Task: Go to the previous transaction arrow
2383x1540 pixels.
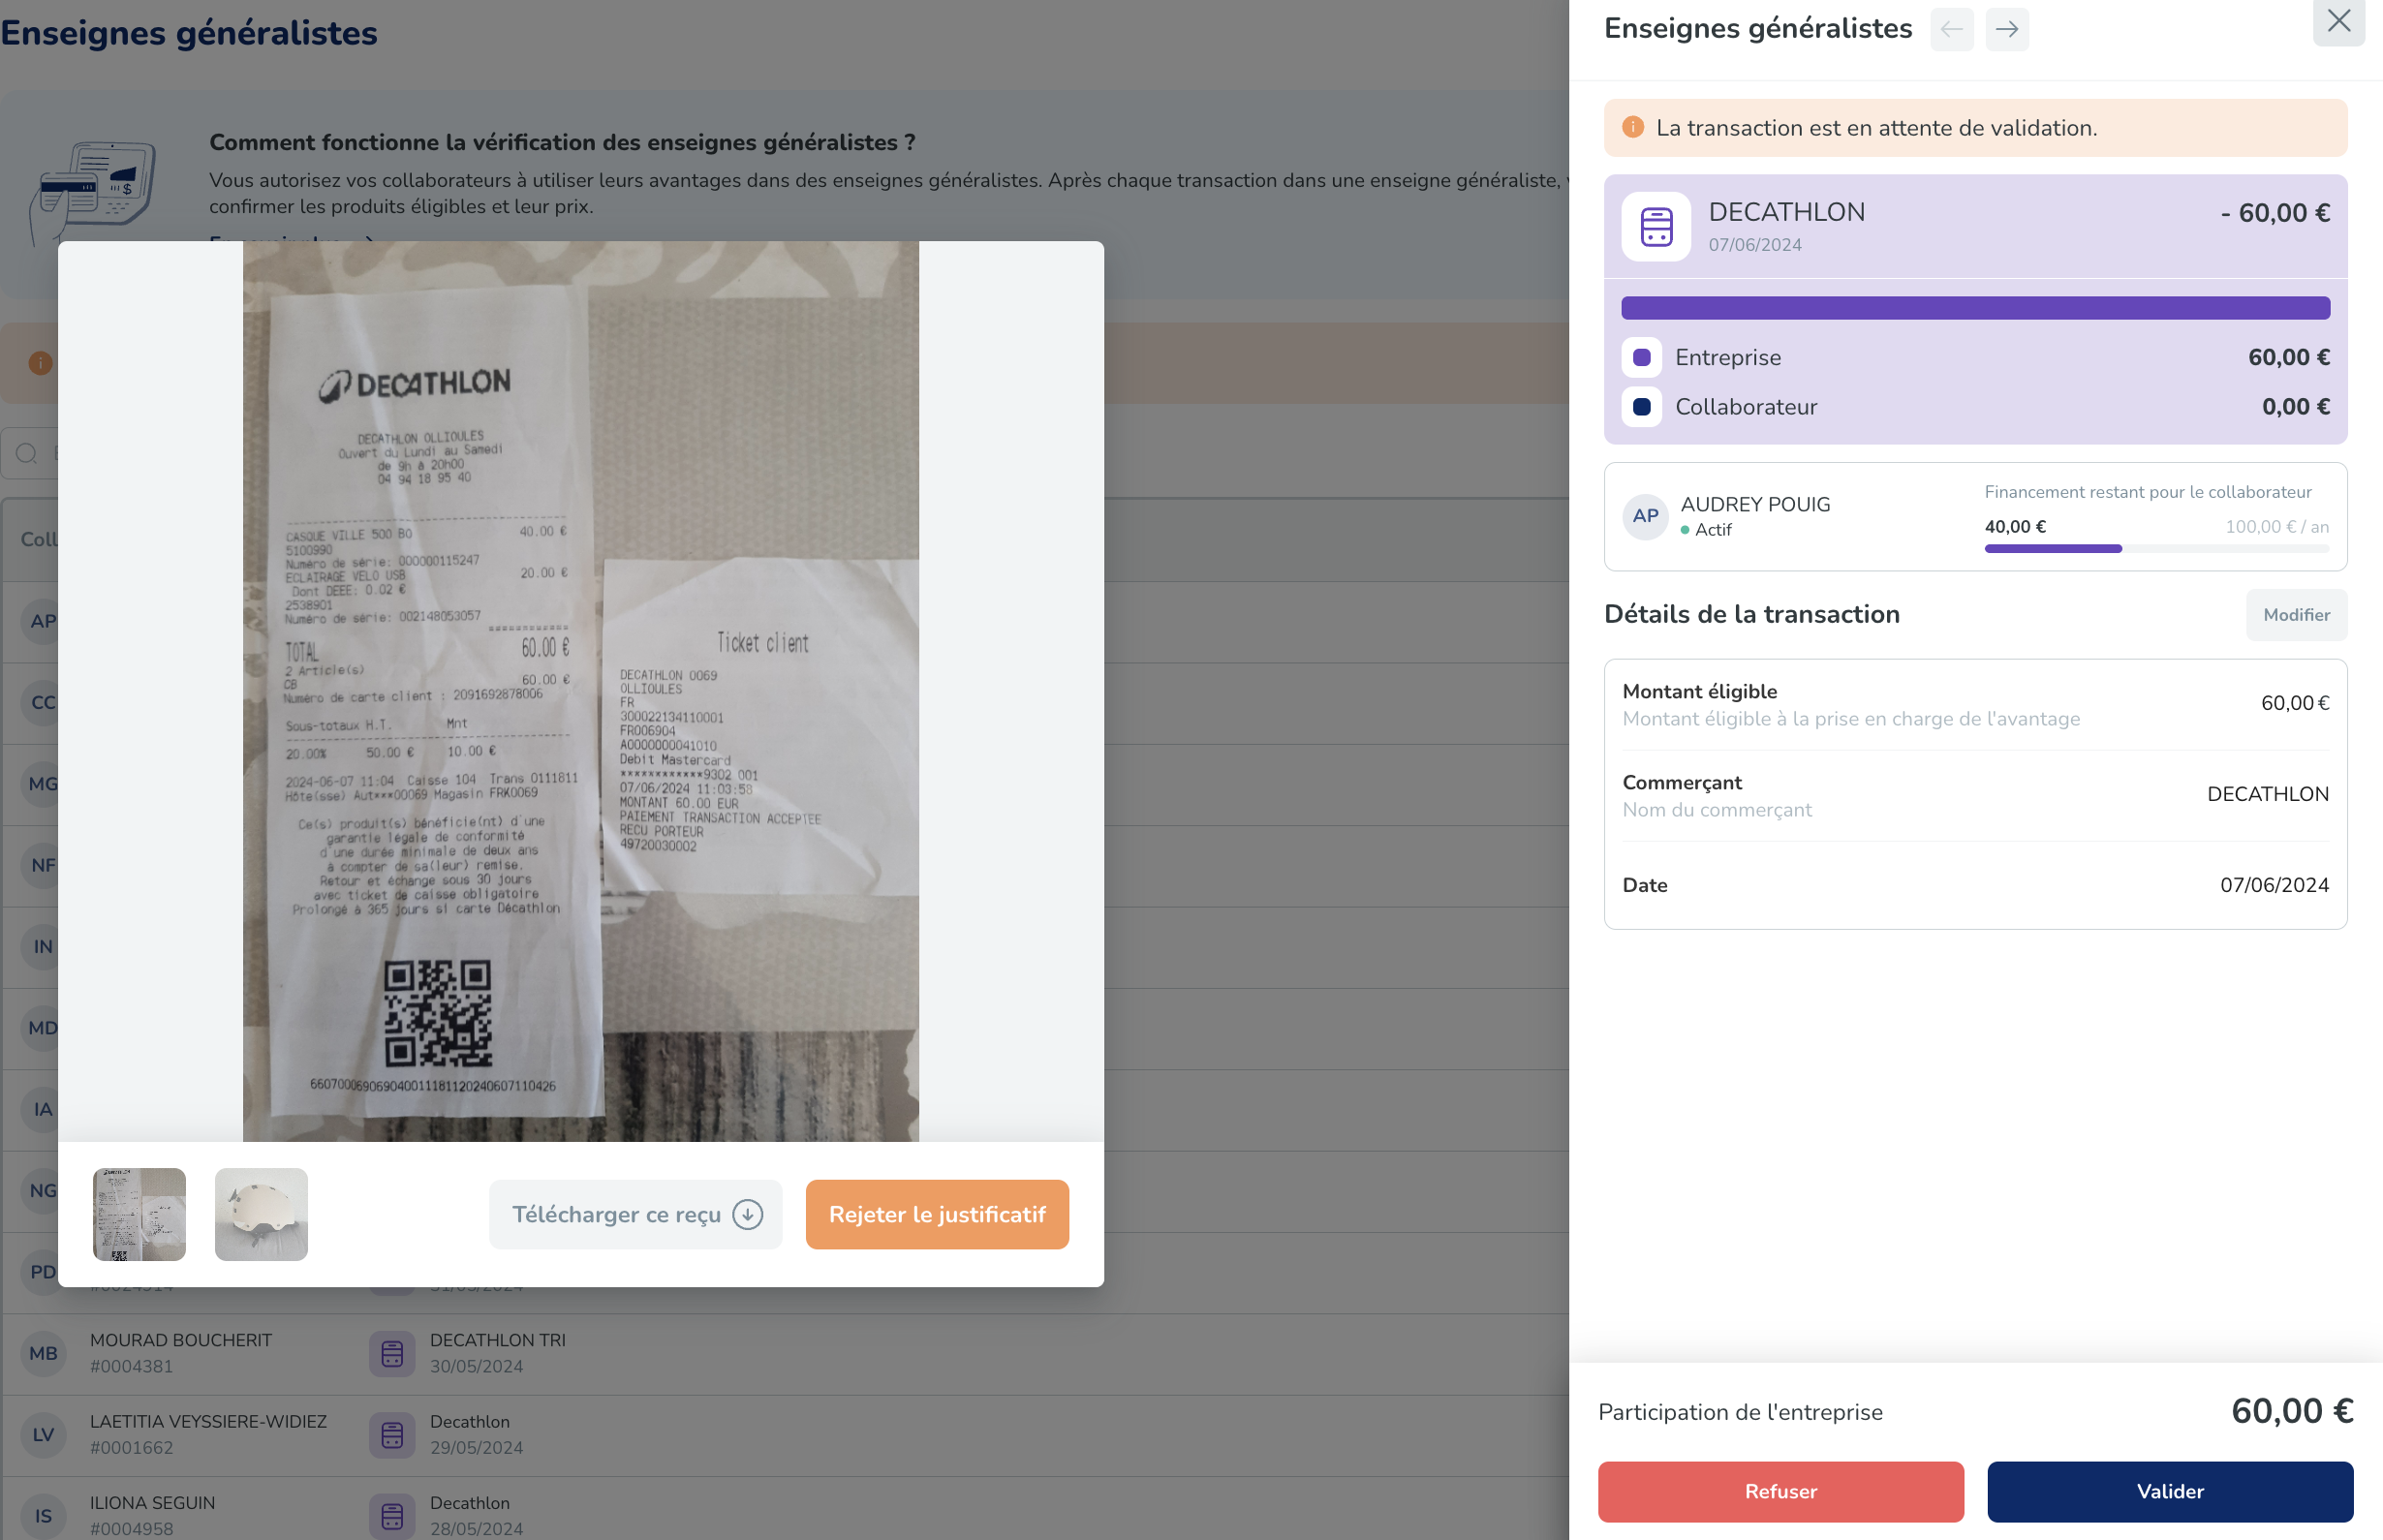Action: click(x=1951, y=30)
